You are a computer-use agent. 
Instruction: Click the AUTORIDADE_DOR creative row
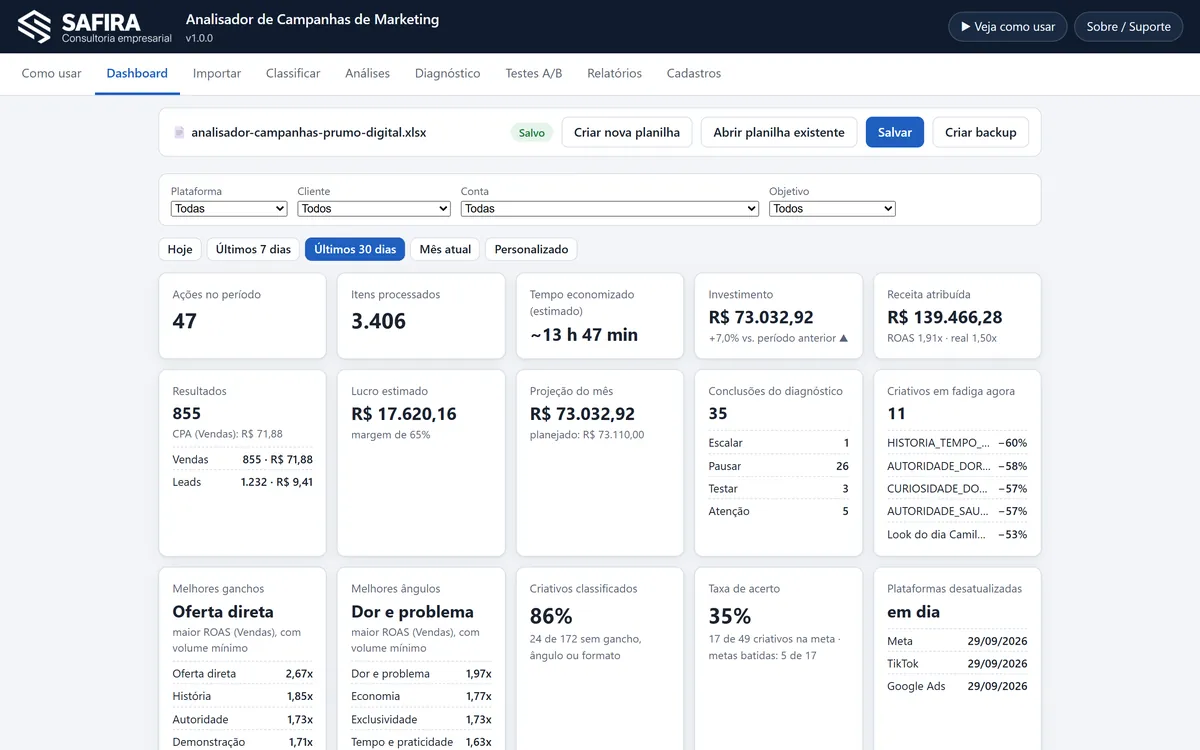957,466
